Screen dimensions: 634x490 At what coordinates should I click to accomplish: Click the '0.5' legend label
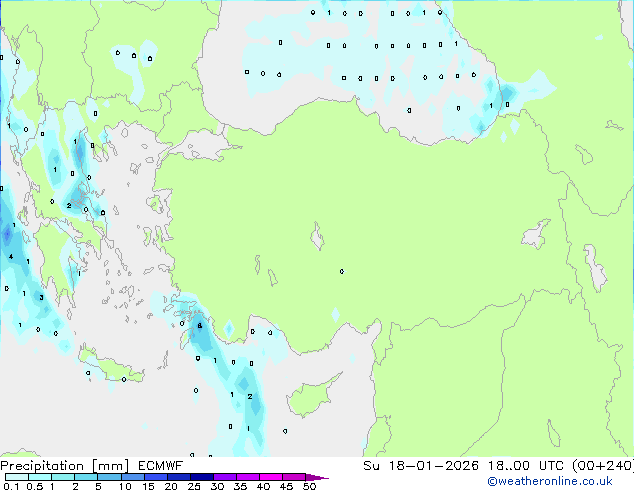pos(35,486)
